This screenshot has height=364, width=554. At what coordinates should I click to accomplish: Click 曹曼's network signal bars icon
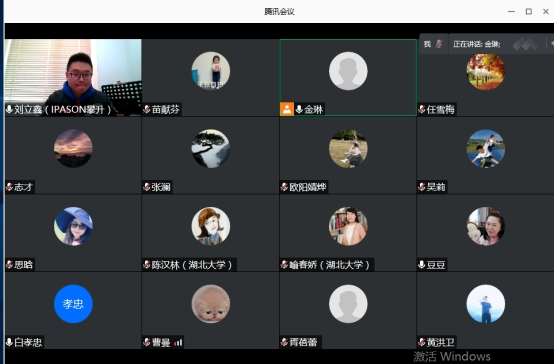[x=178, y=342]
